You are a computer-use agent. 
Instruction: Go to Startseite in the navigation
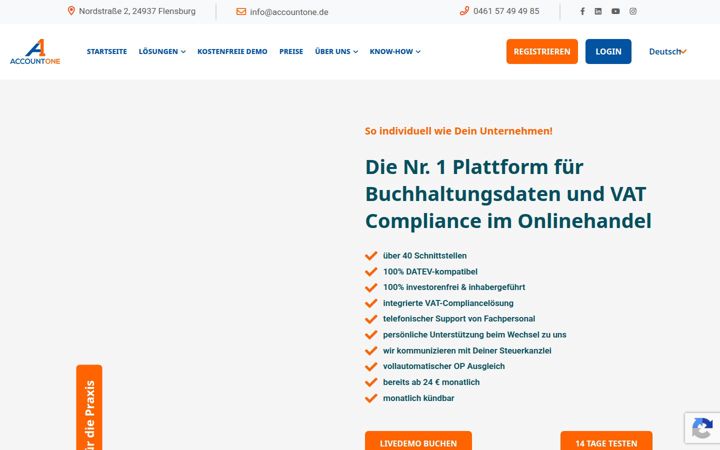click(x=107, y=51)
